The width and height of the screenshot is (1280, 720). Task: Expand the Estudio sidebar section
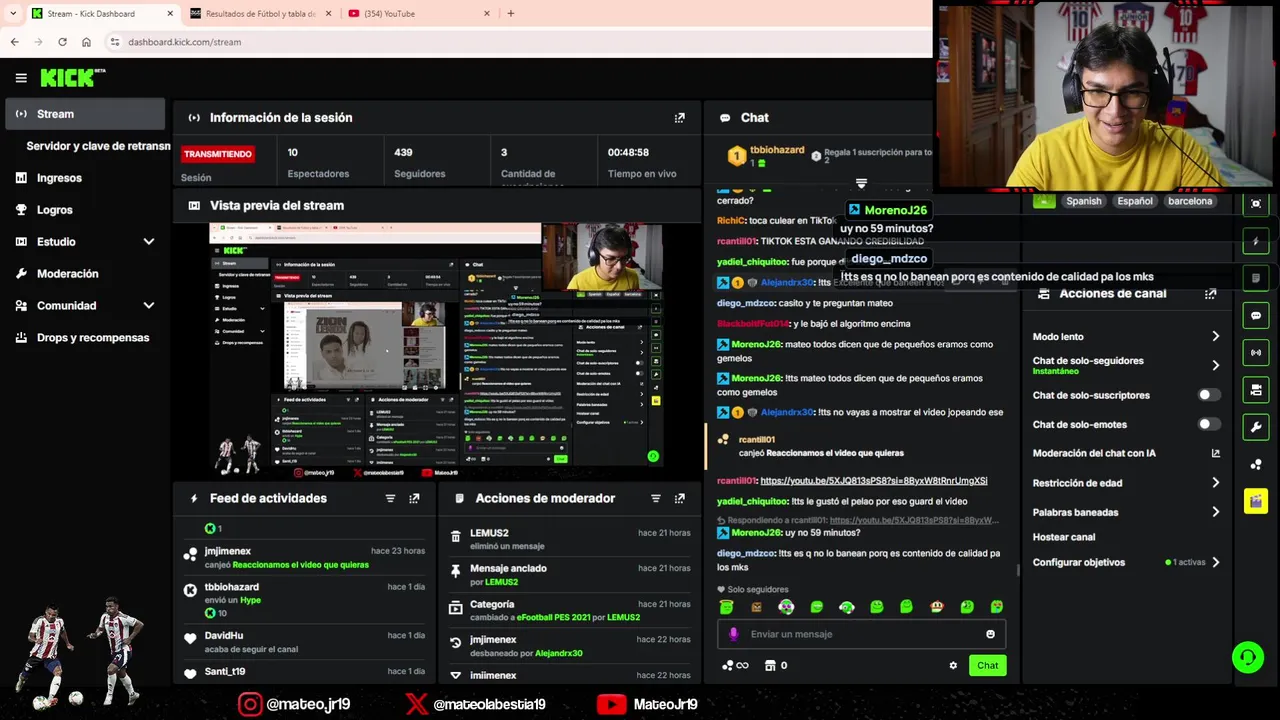(149, 242)
